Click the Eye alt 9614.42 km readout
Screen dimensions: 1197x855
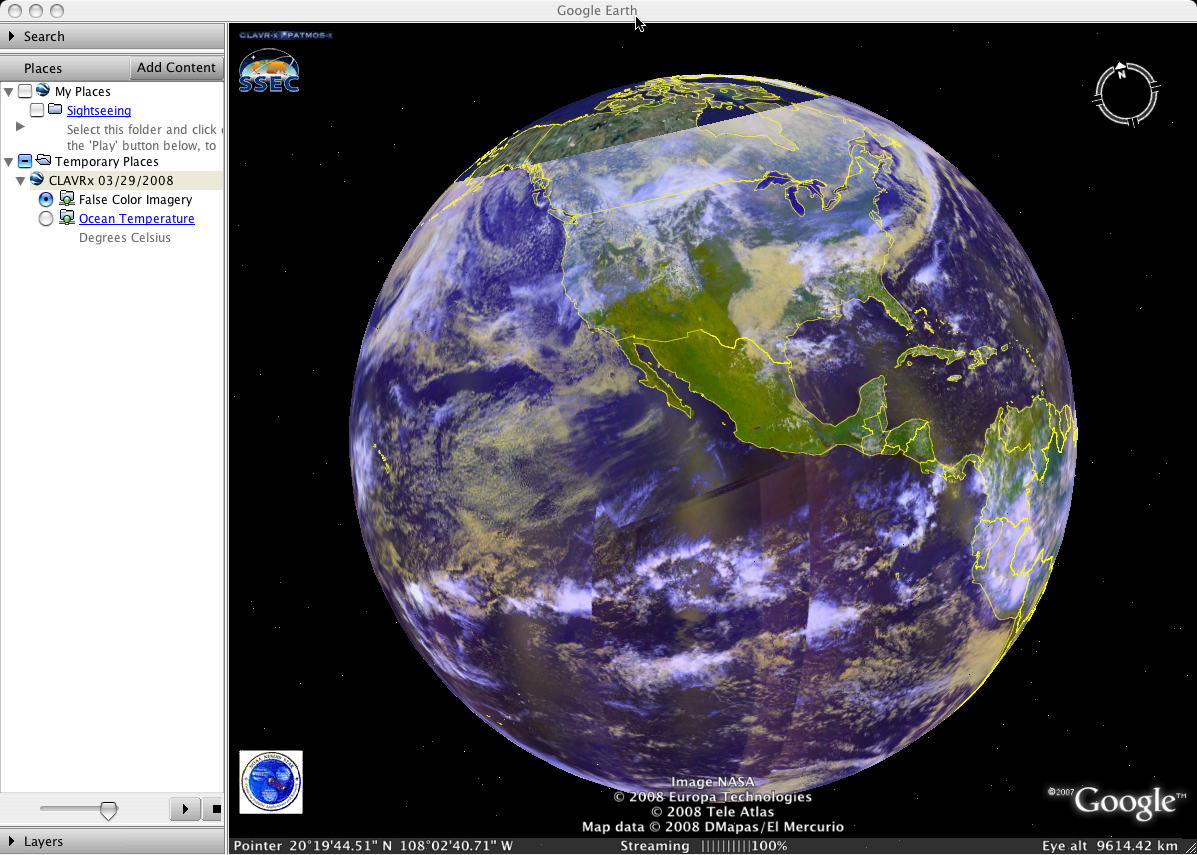[1110, 846]
